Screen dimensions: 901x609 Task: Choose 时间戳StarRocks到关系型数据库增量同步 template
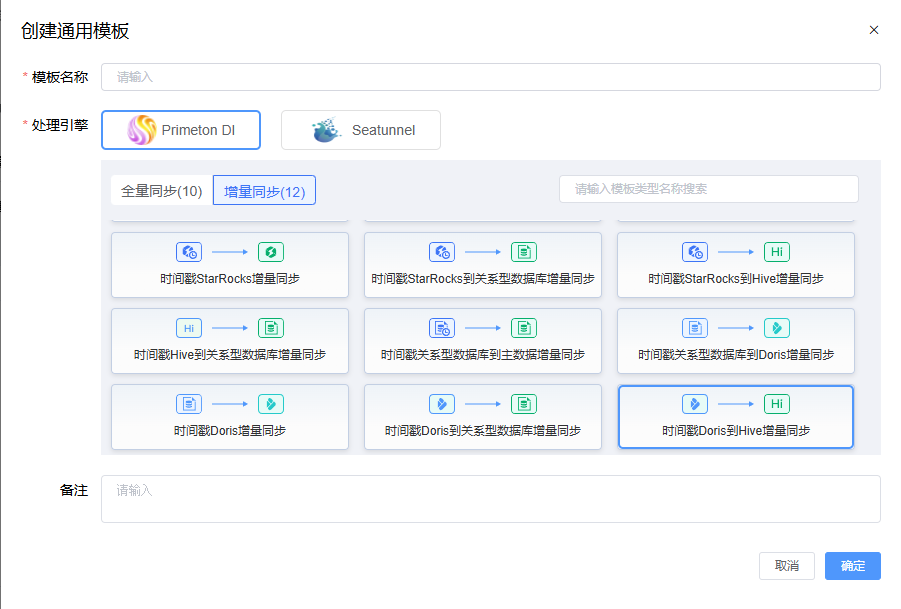[483, 266]
